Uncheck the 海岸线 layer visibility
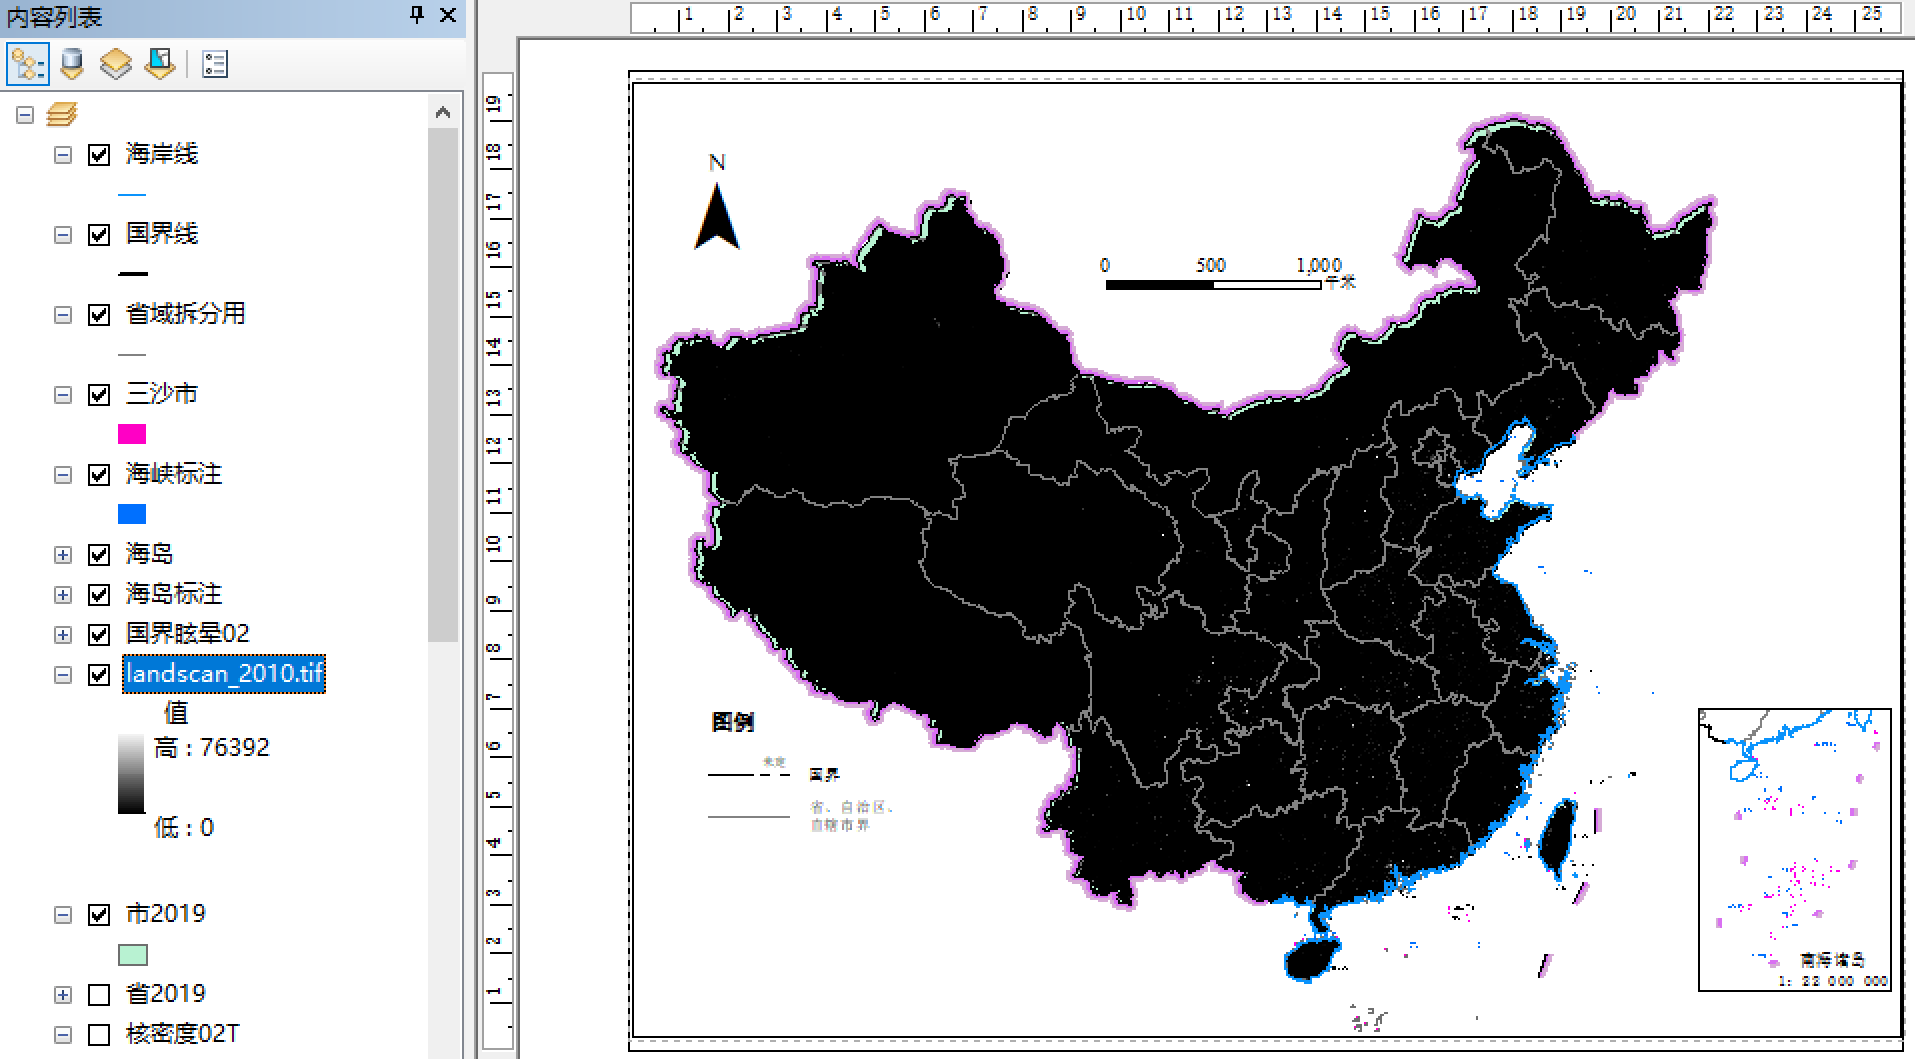 (x=98, y=155)
